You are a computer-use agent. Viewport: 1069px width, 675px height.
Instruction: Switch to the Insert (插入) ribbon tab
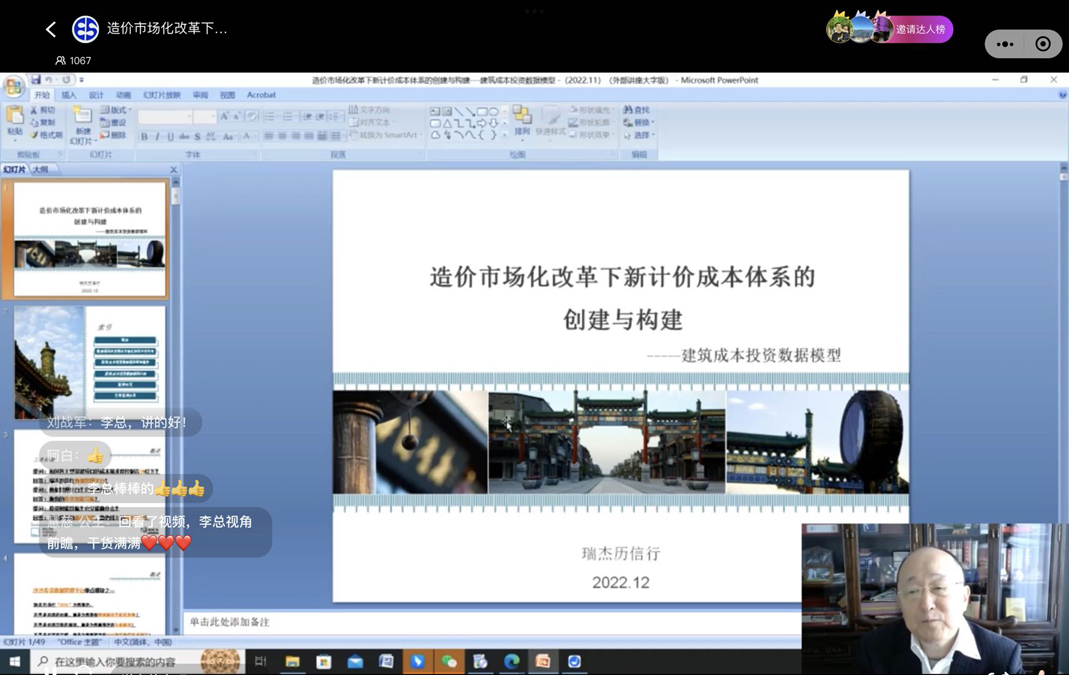(69, 95)
